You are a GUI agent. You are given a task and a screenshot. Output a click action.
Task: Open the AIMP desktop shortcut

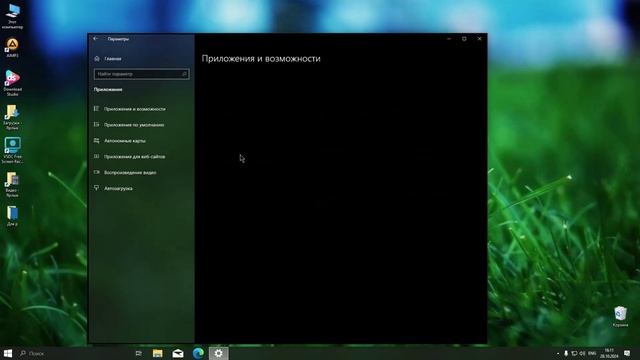tap(12, 47)
